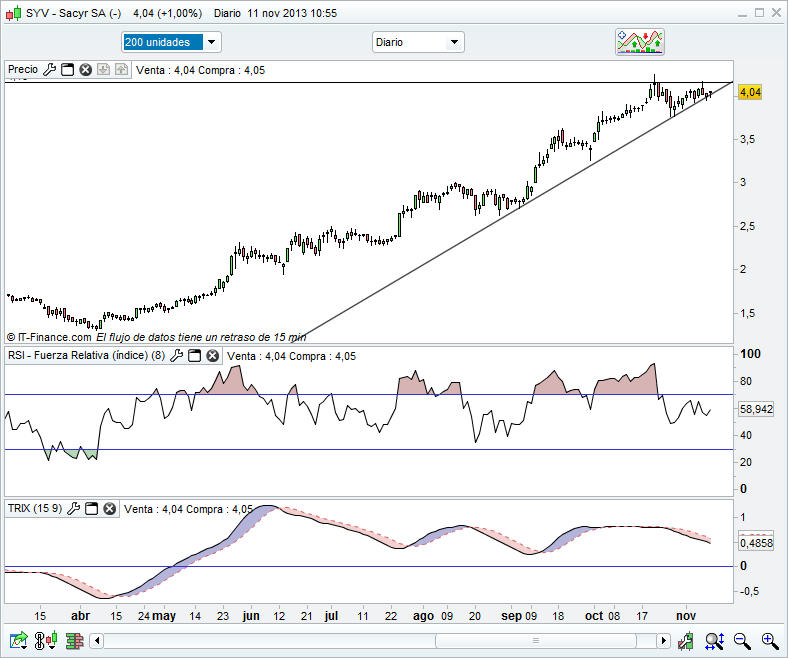Click the zoom in magnifier icon
Image resolution: width=788 pixels, height=658 pixels.
pos(768,641)
